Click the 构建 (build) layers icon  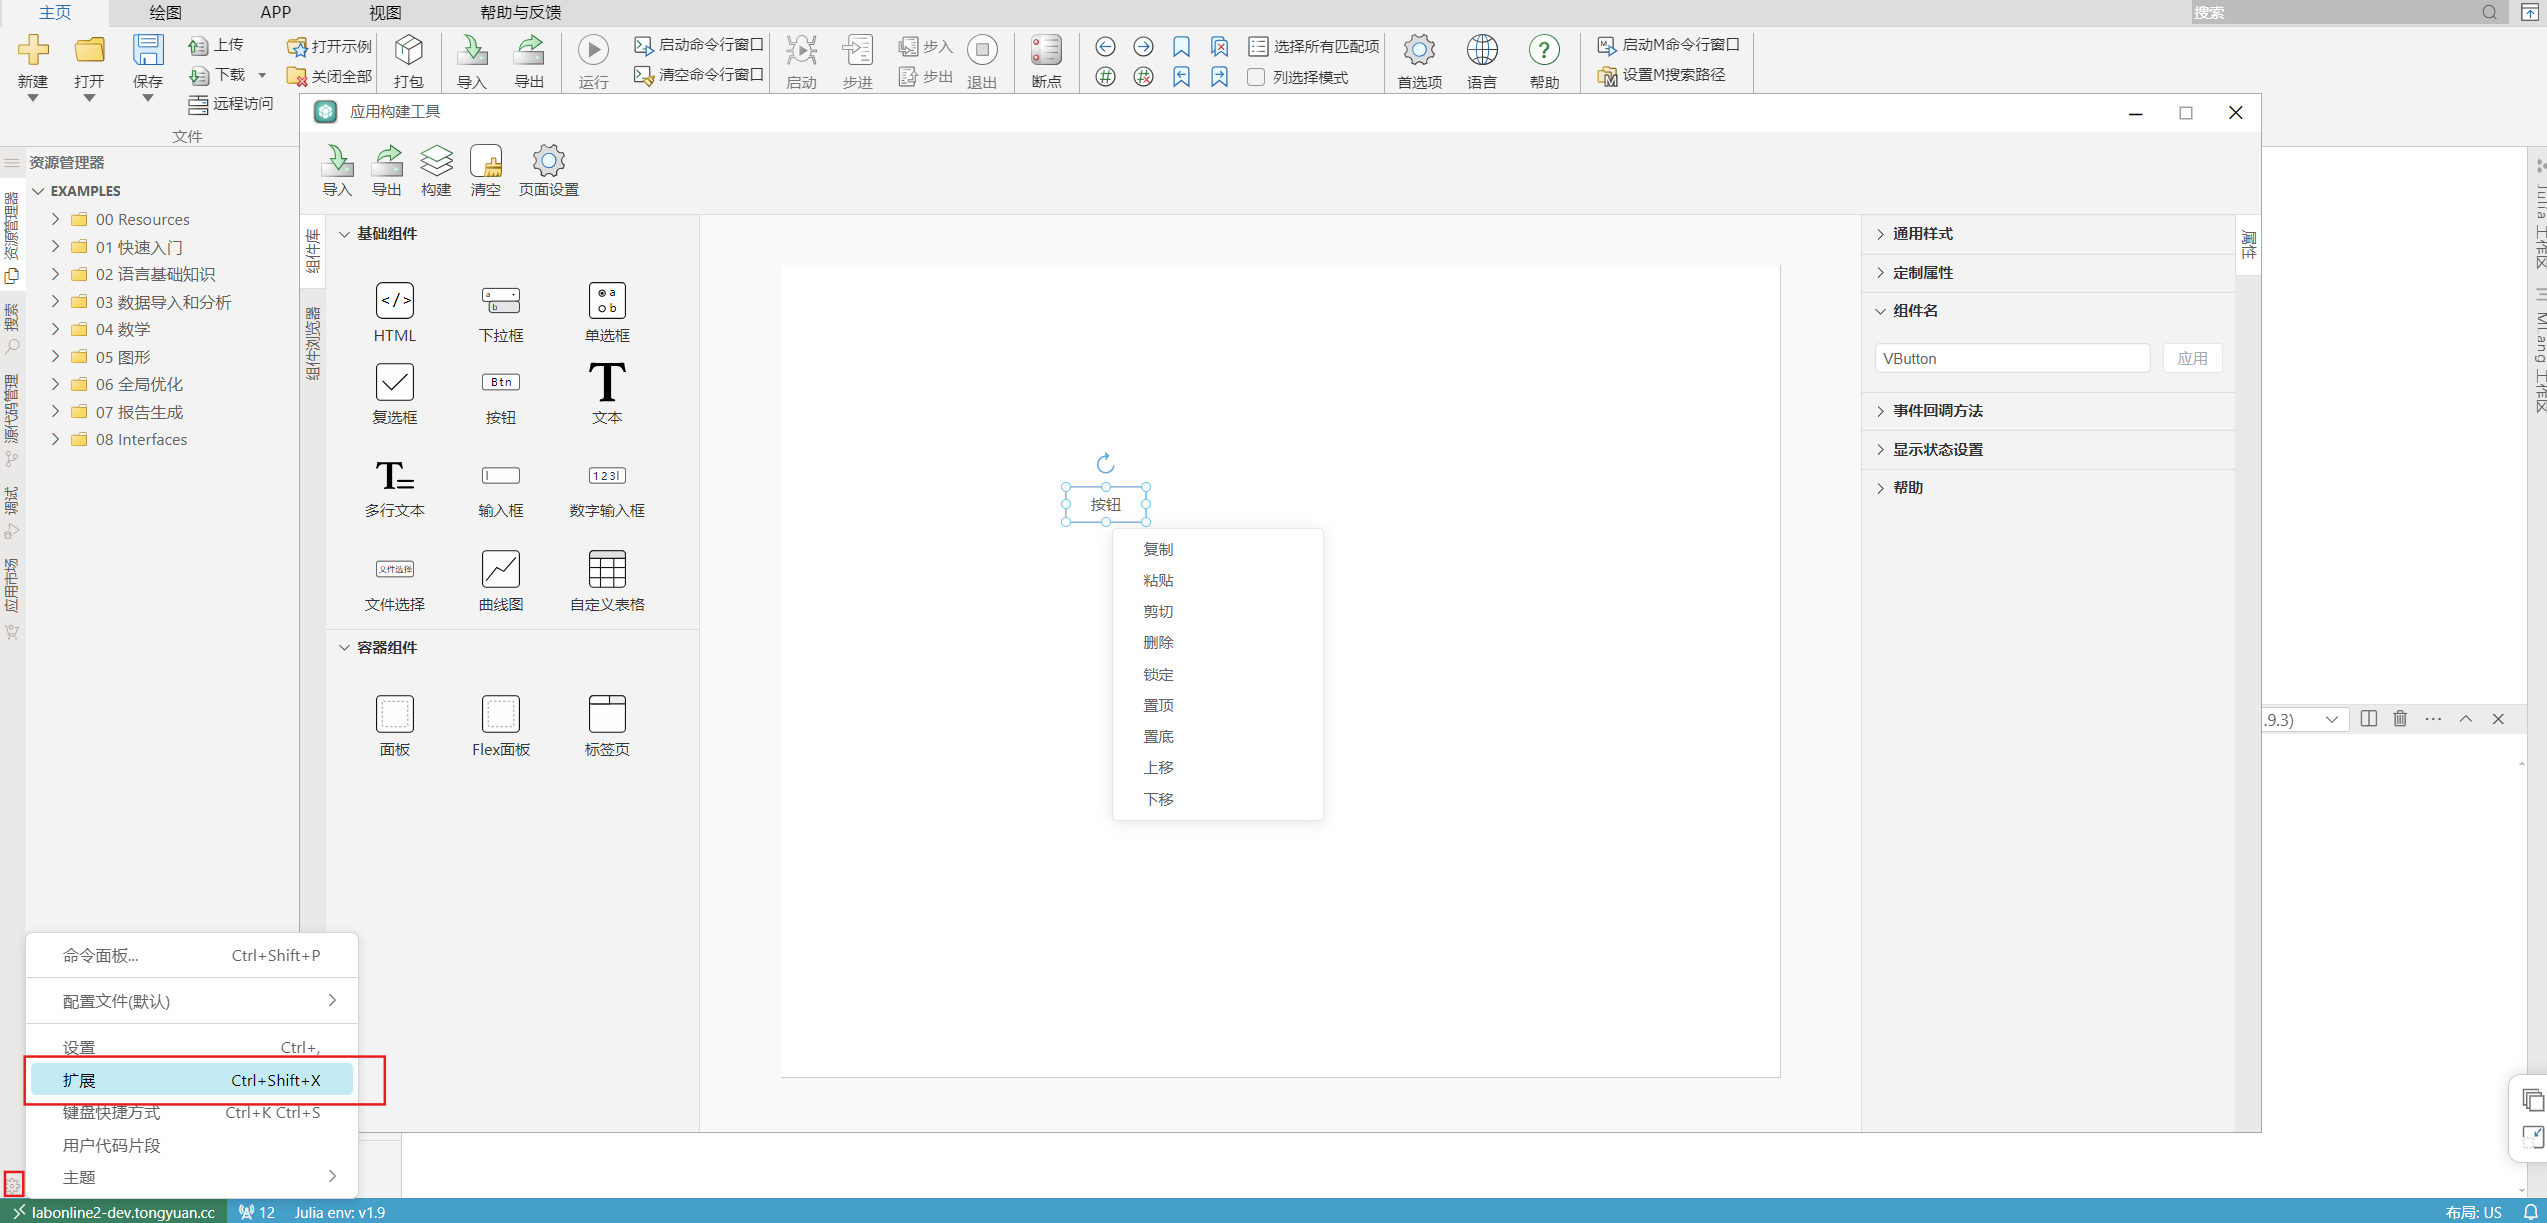pos(436,162)
